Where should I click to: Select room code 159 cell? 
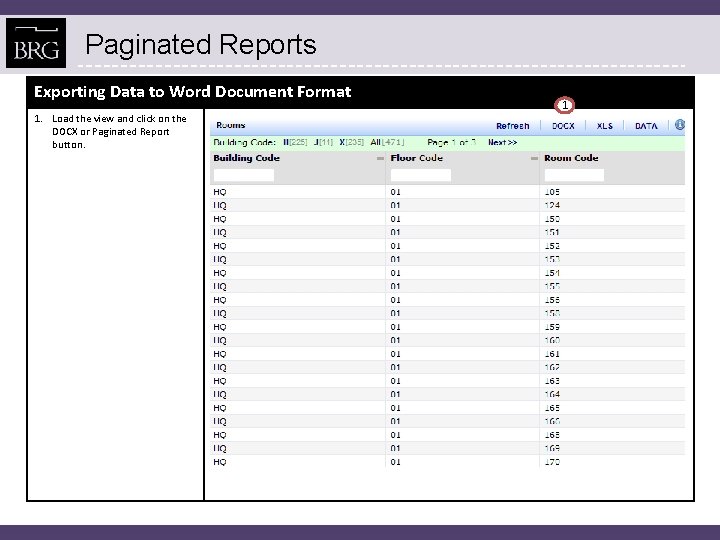pos(552,327)
